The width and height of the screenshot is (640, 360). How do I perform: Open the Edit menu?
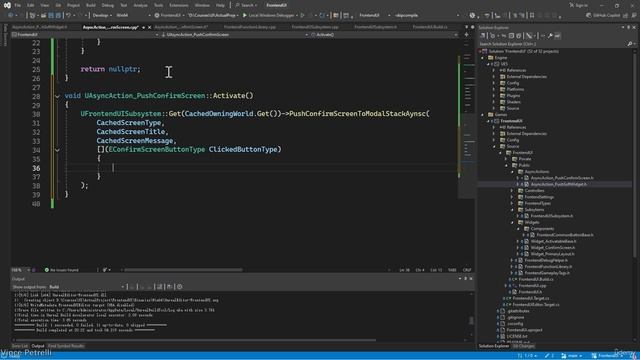click(x=31, y=5)
